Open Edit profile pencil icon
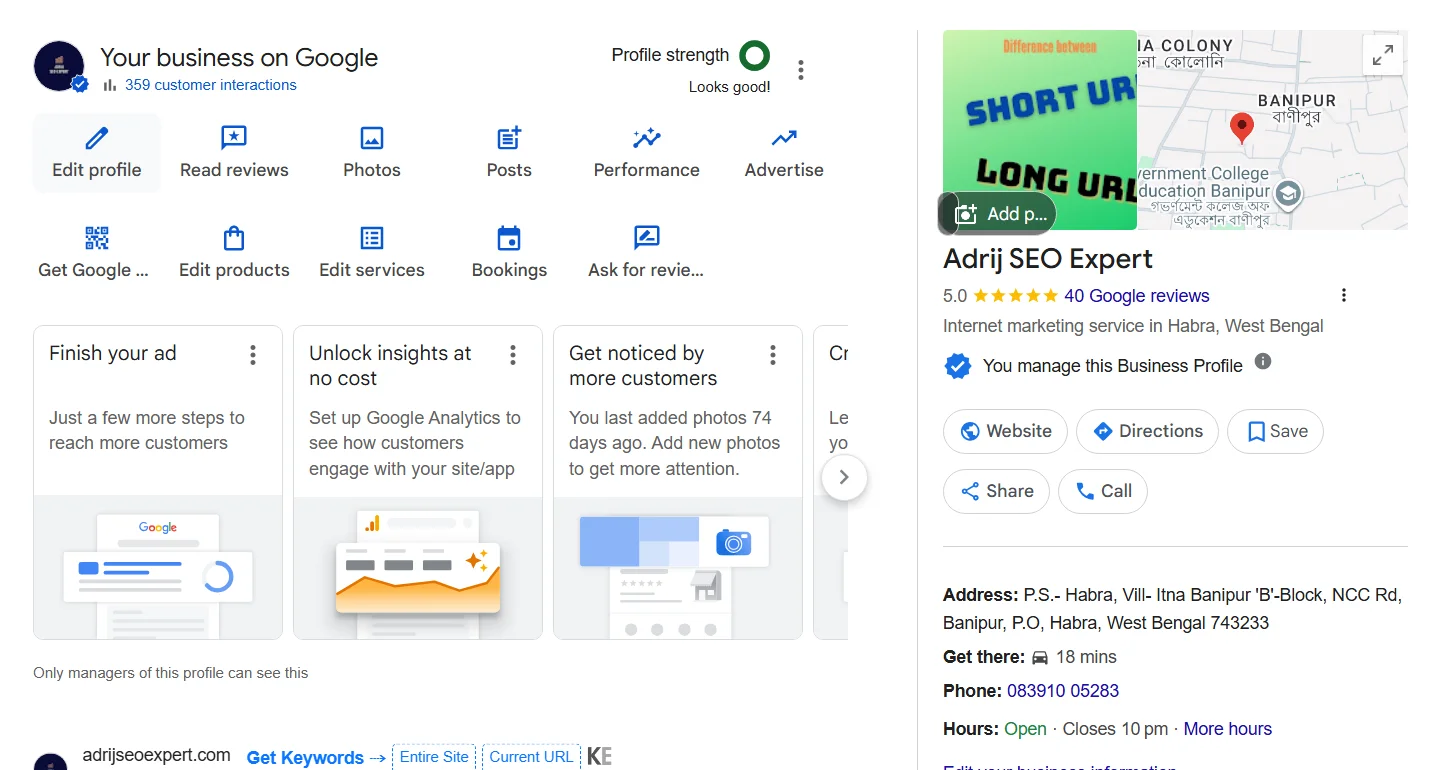Screen dimensions: 1455x770 pos(97,138)
